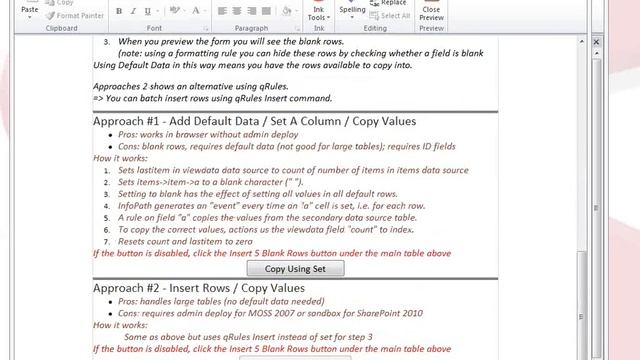Click Close Preview
Viewport: 640px width, 360px height.
431,12
